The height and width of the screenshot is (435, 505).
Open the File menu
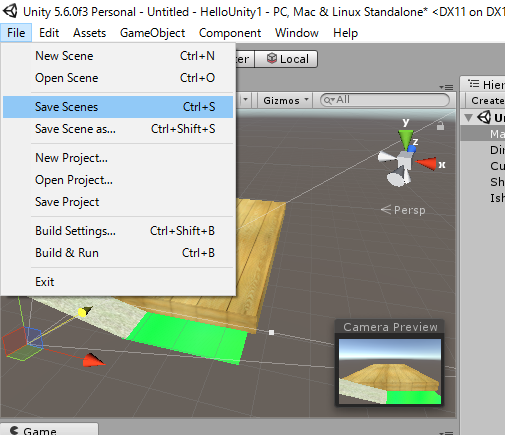pyautogui.click(x=16, y=33)
